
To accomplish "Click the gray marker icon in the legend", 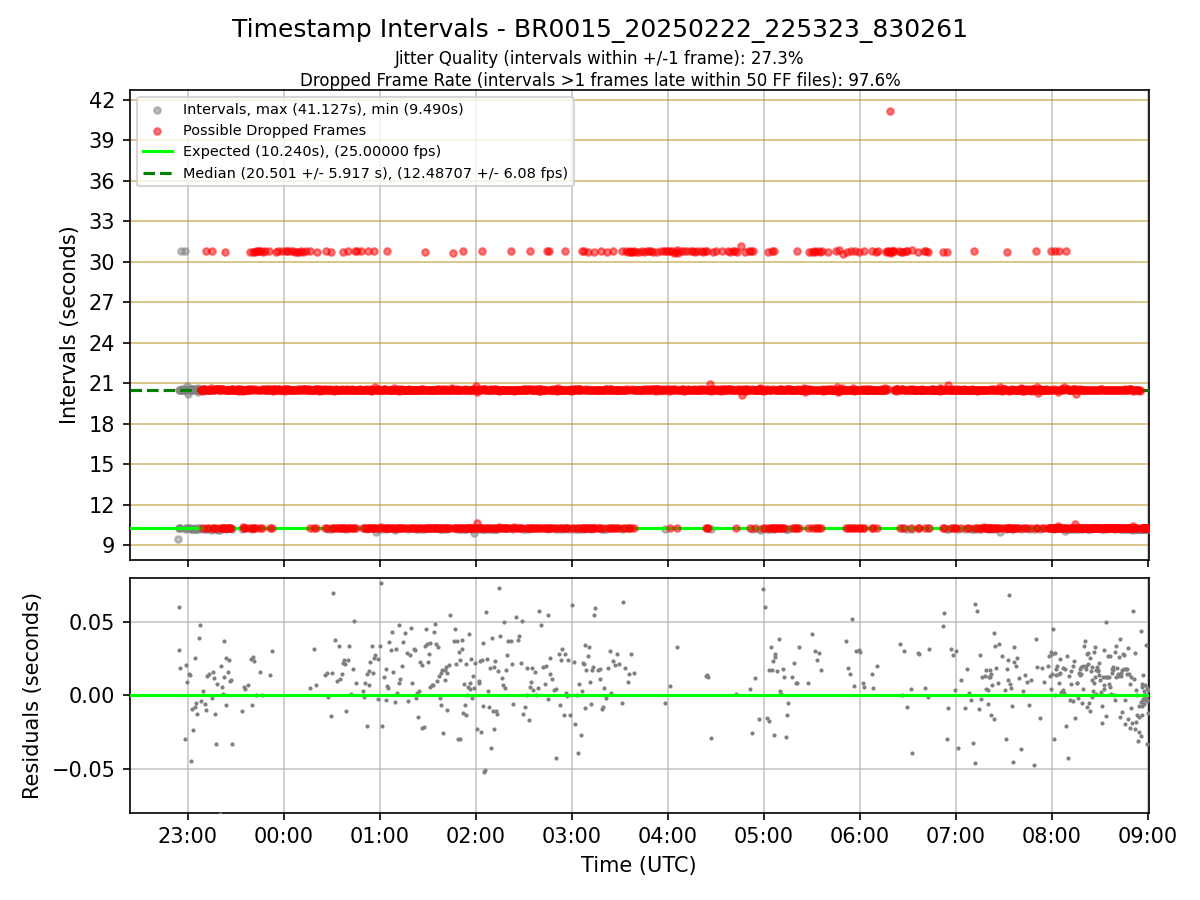I will pos(157,109).
